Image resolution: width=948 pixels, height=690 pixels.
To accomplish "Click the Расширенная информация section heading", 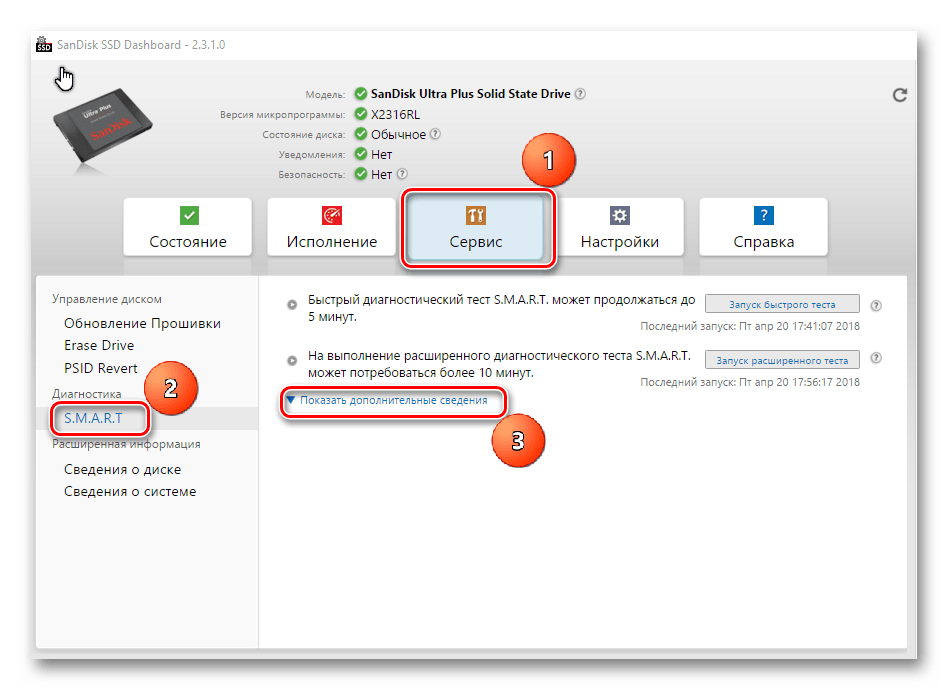I will [x=126, y=444].
